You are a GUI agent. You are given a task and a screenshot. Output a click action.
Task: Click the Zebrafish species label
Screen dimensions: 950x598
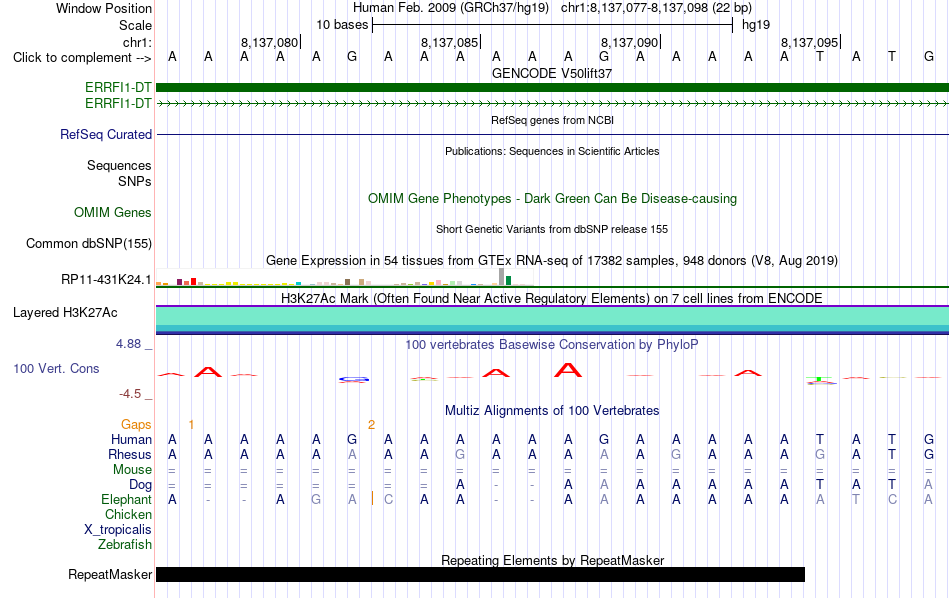tap(125, 545)
